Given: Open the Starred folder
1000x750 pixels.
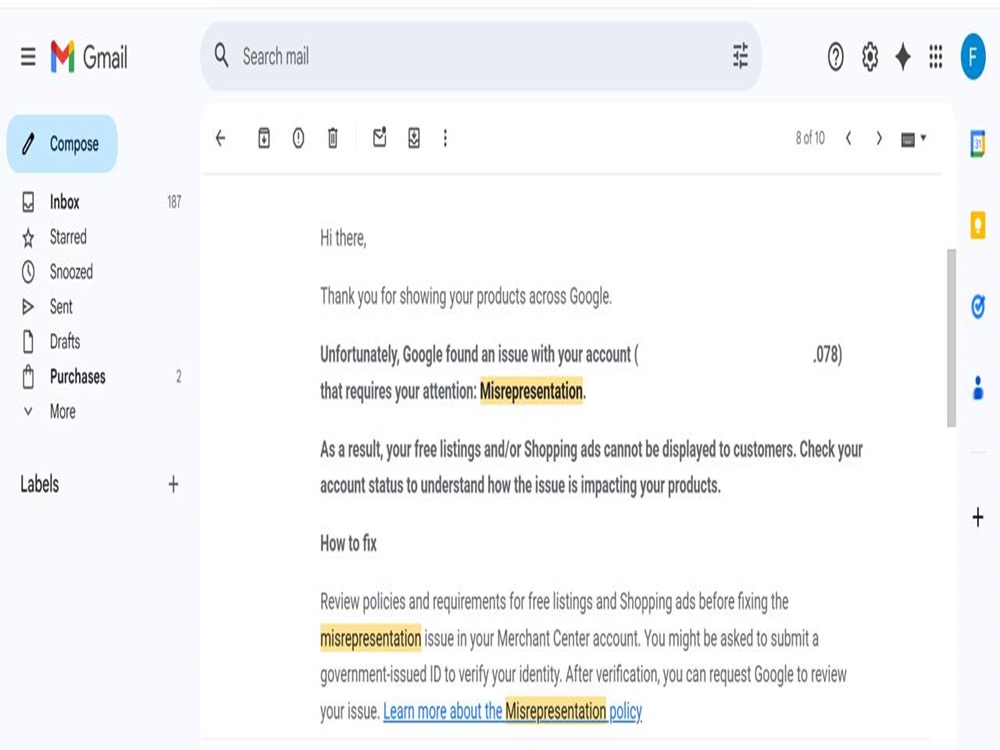Looking at the screenshot, I should click(68, 237).
